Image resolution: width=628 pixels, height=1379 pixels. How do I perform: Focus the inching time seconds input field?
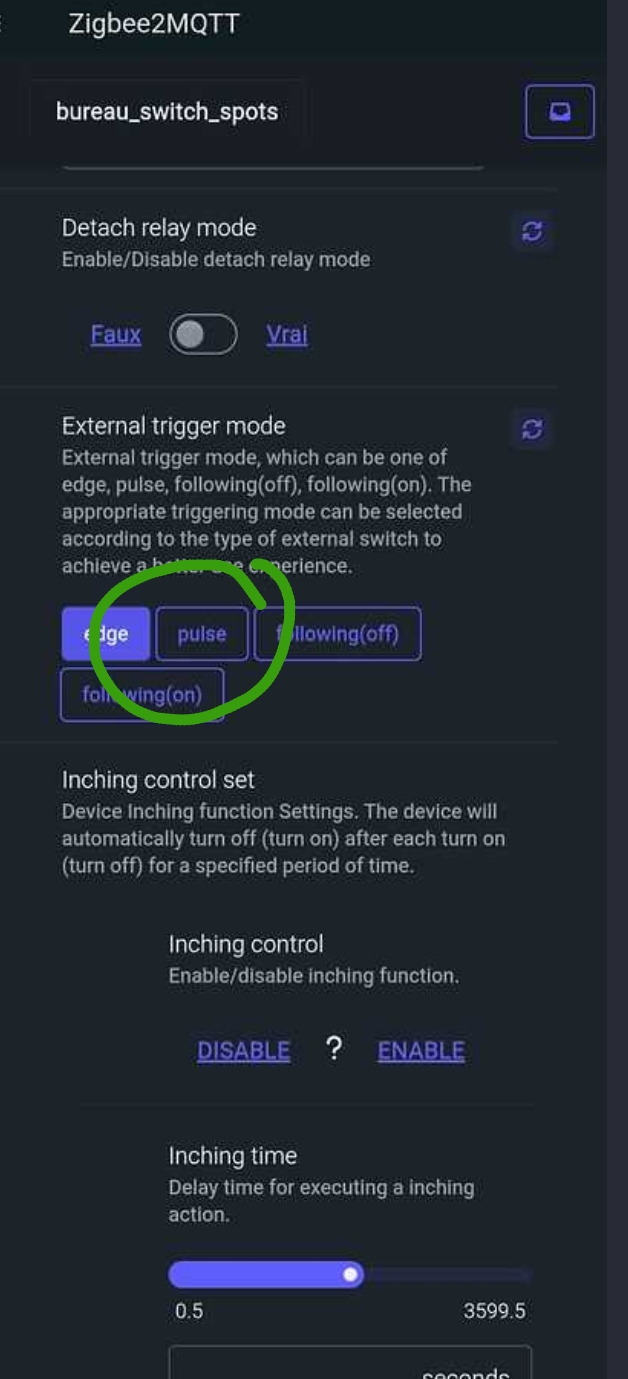(350, 1362)
